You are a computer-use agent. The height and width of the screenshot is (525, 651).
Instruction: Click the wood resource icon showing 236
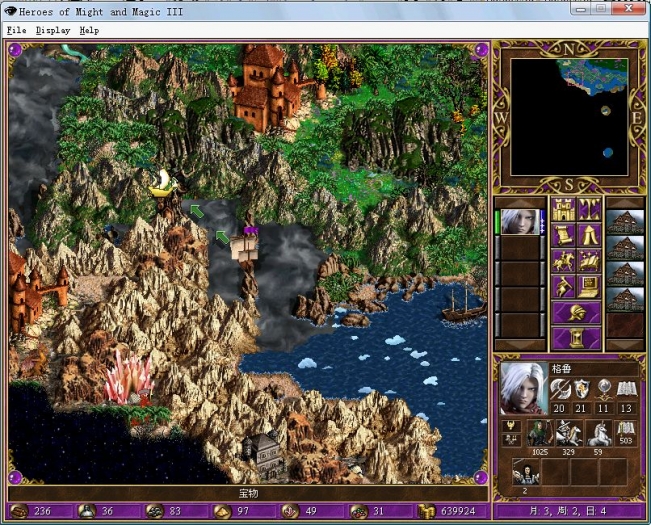pos(19,511)
